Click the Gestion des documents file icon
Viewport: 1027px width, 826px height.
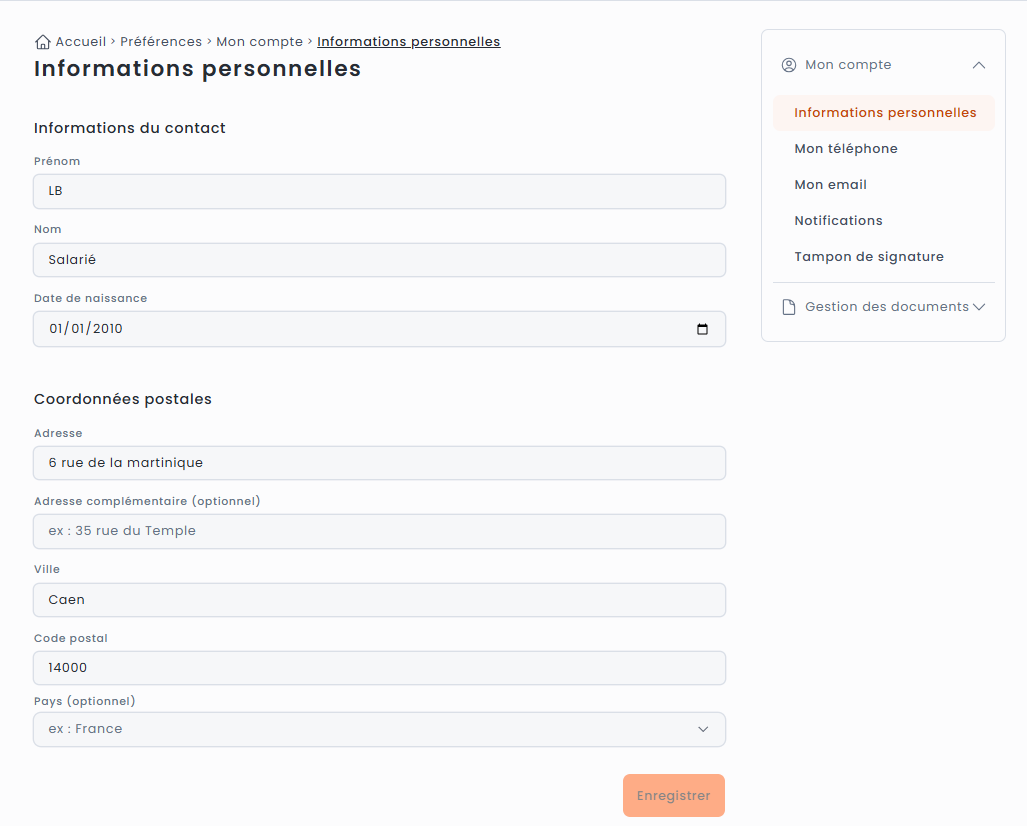pos(789,307)
